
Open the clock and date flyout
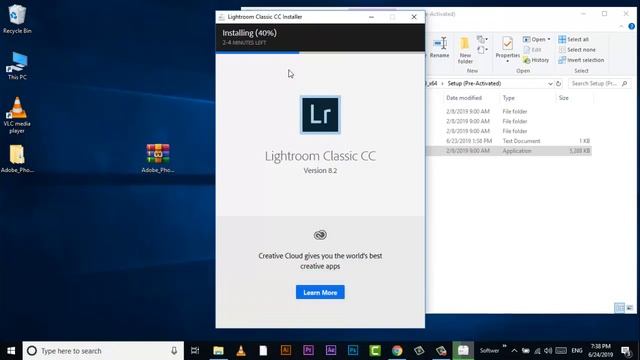pyautogui.click(x=601, y=351)
